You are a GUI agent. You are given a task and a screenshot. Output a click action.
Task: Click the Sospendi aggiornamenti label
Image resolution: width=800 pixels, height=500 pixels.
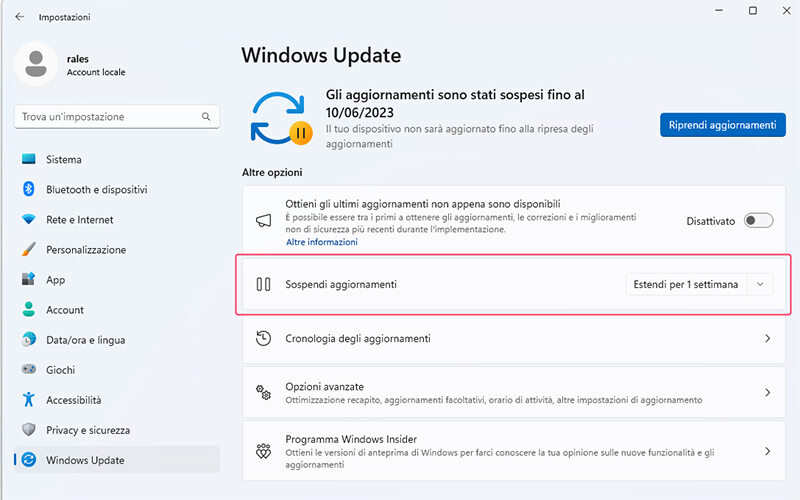click(341, 284)
